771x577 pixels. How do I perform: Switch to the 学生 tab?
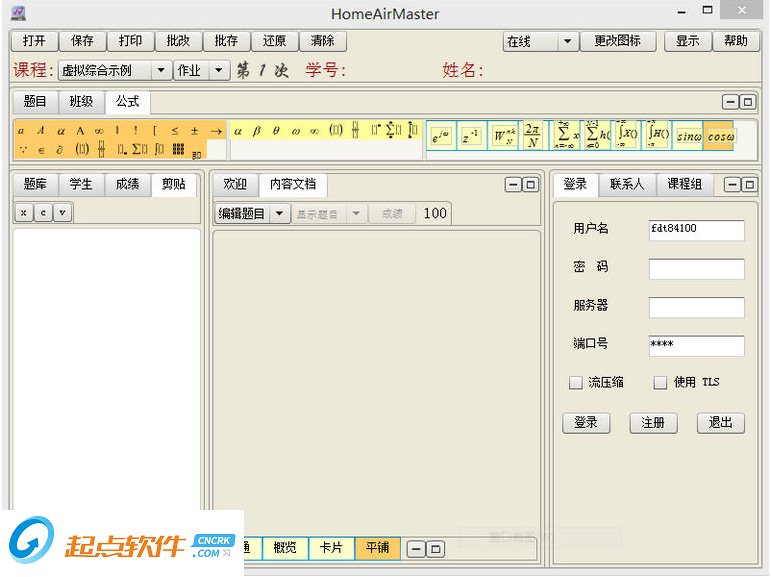pyautogui.click(x=81, y=184)
